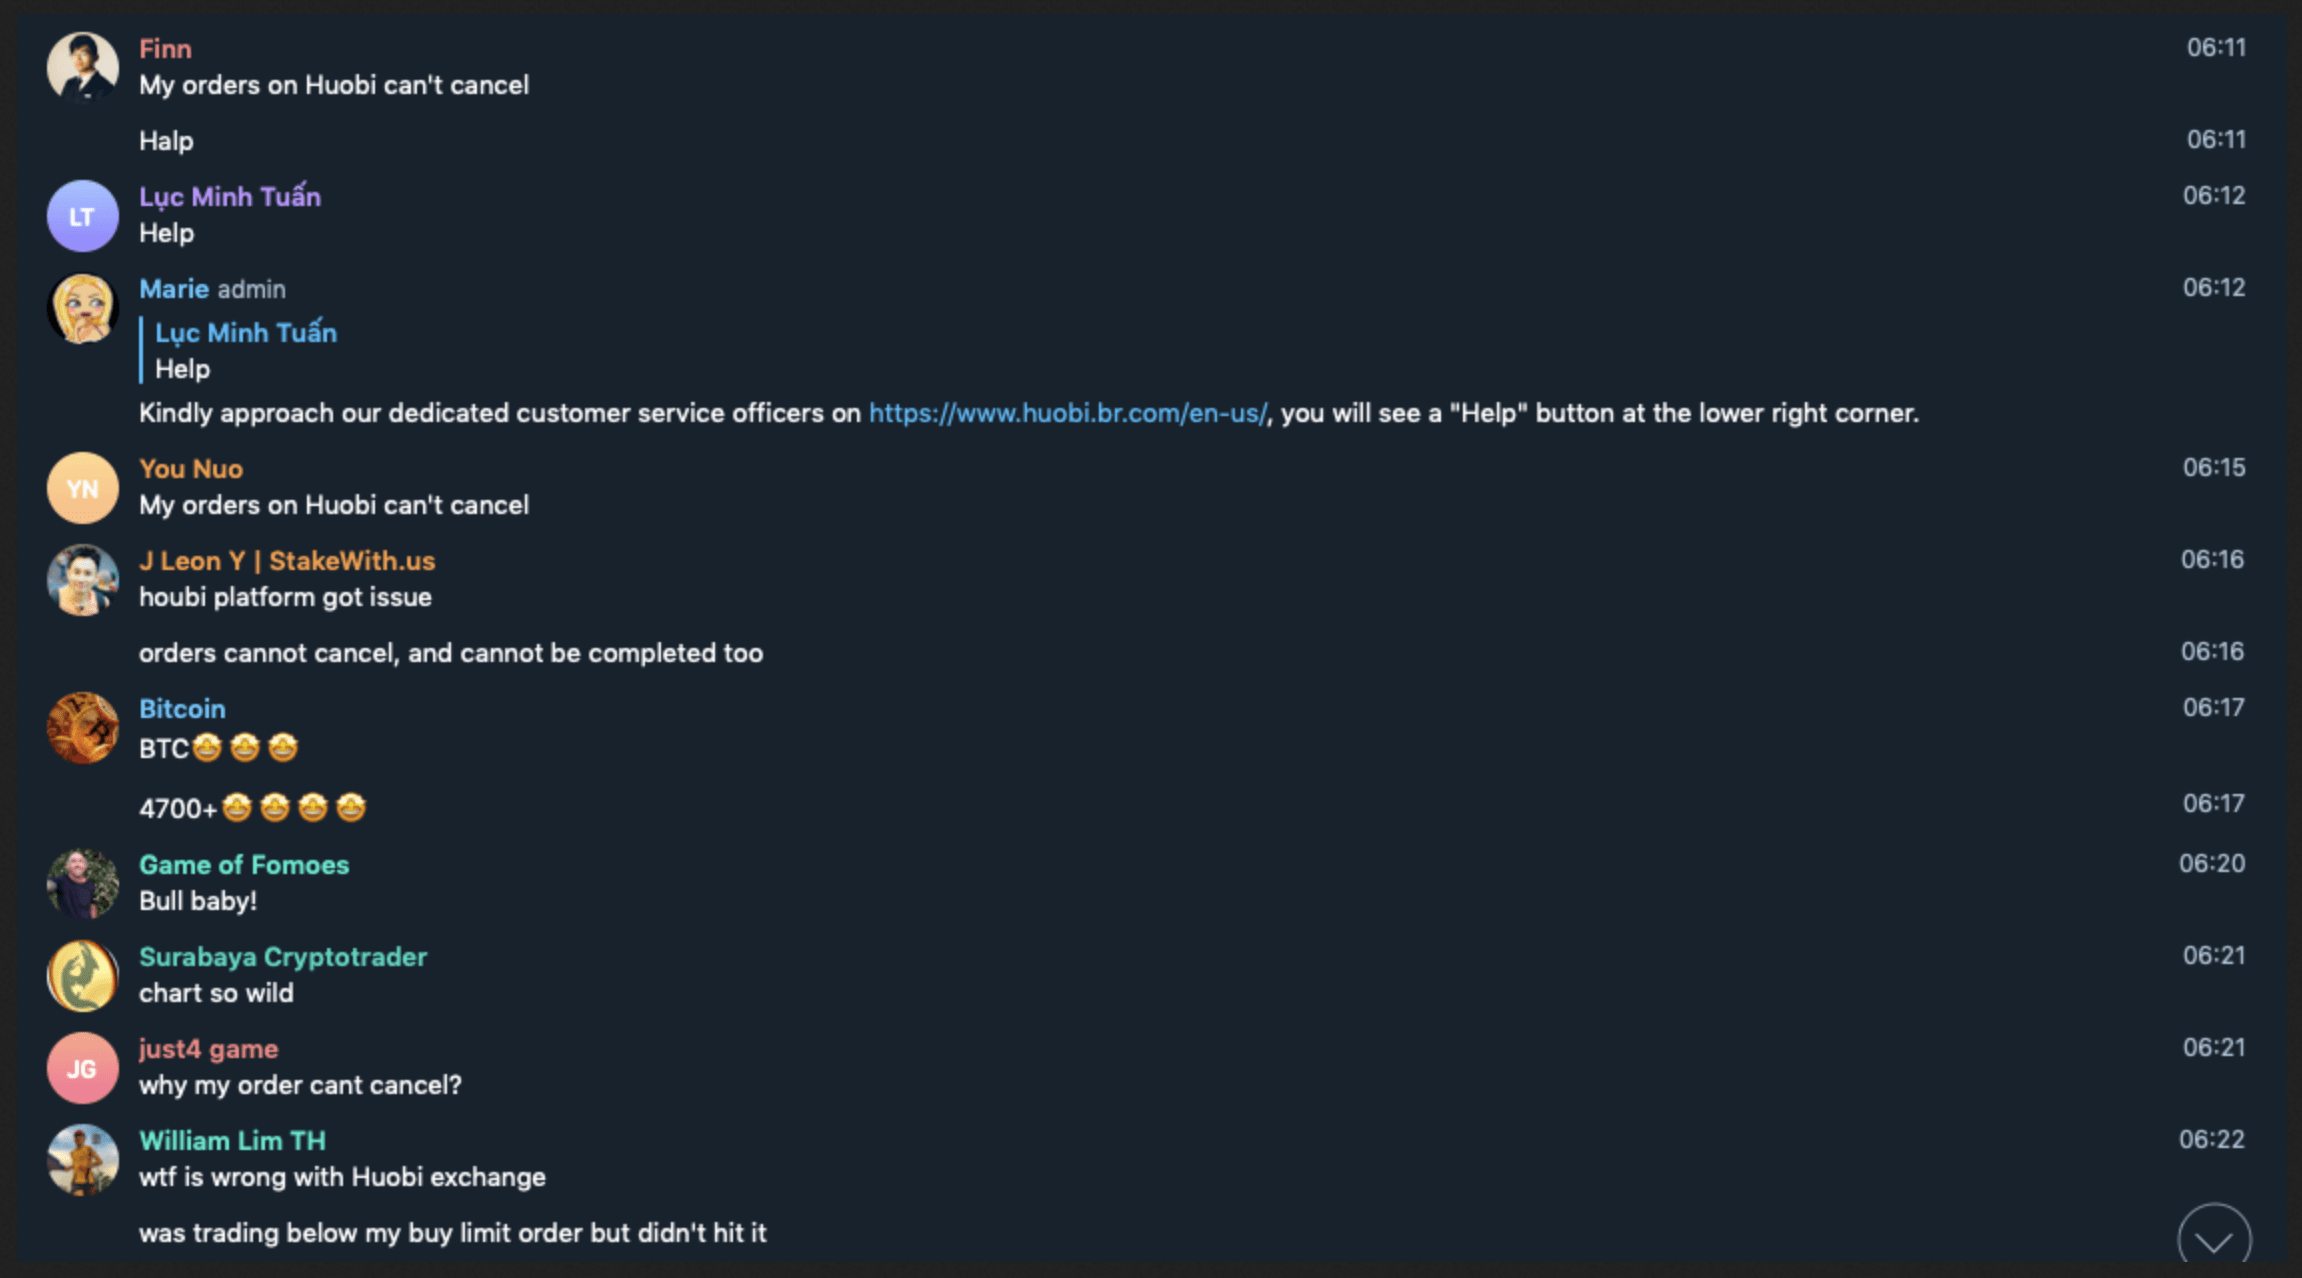The height and width of the screenshot is (1278, 2302).
Task: Jump to the quoted Lục Minh Tuấn reply
Action: pos(245,350)
